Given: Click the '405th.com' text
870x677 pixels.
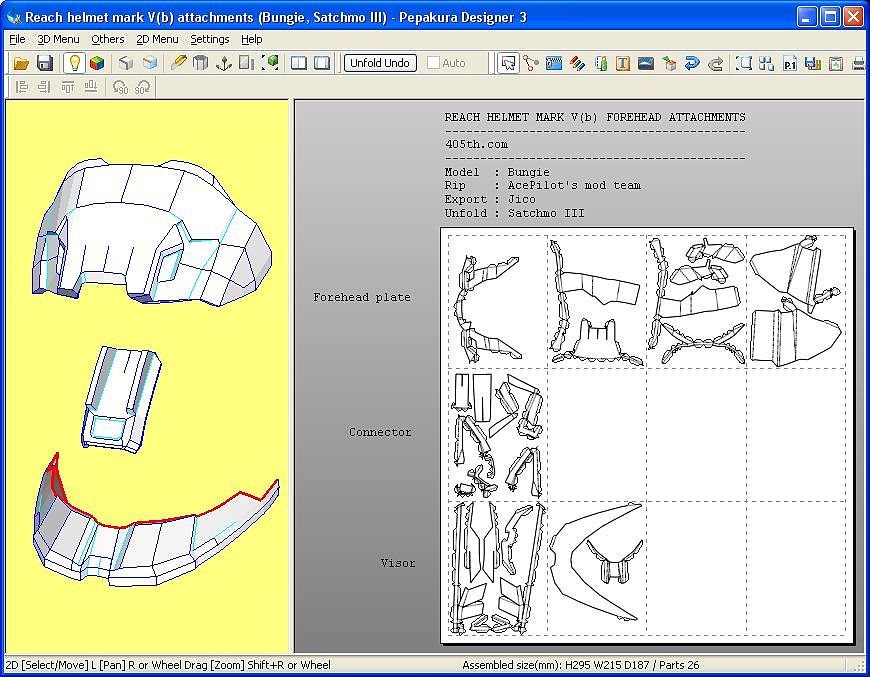Looking at the screenshot, I should coord(477,144).
